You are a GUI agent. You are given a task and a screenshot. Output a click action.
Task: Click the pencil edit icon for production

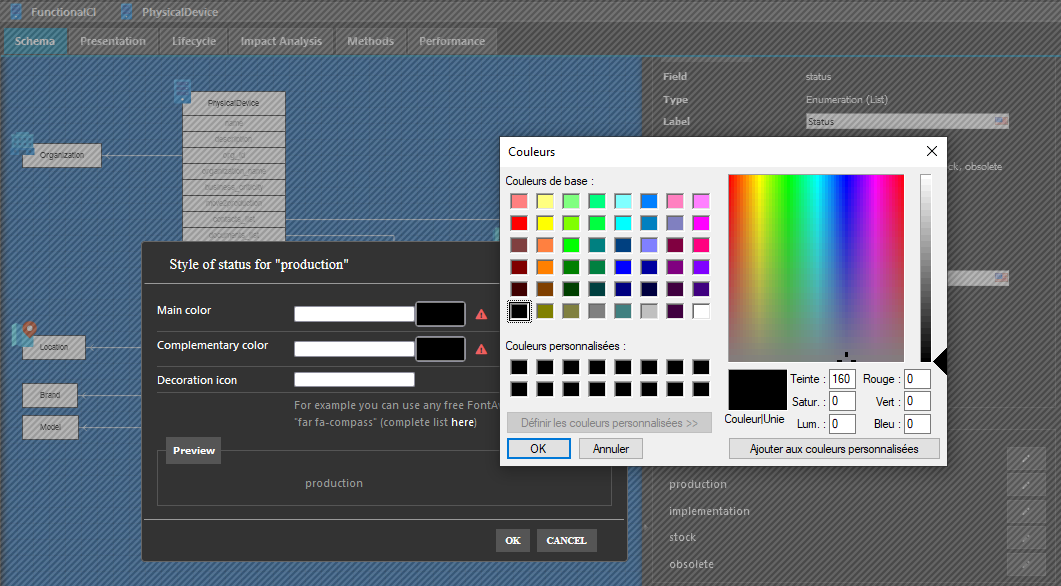[1025, 484]
